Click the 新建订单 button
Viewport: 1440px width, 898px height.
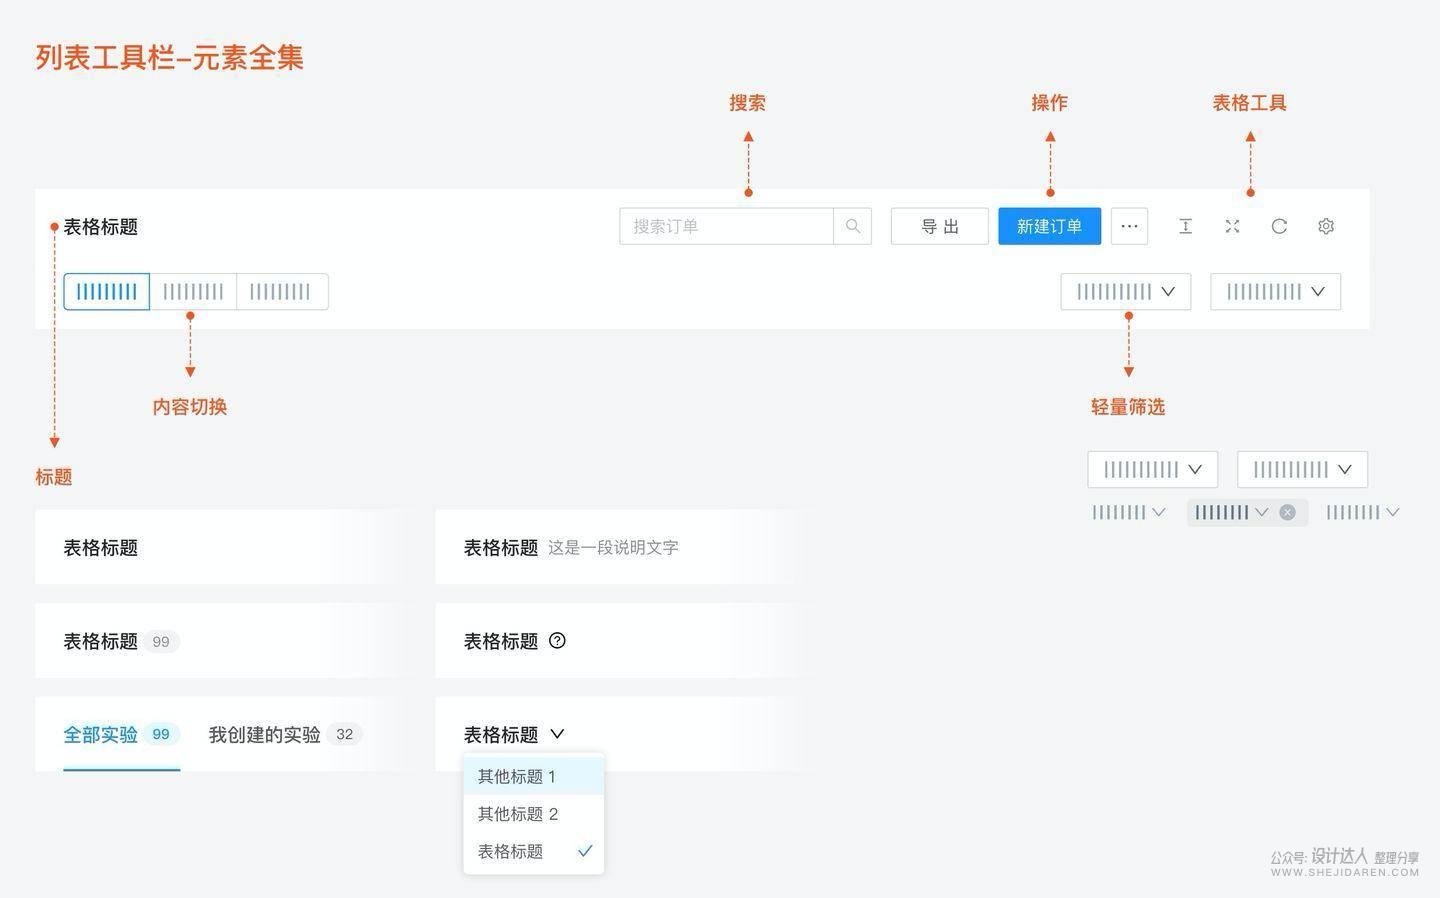tap(1049, 226)
